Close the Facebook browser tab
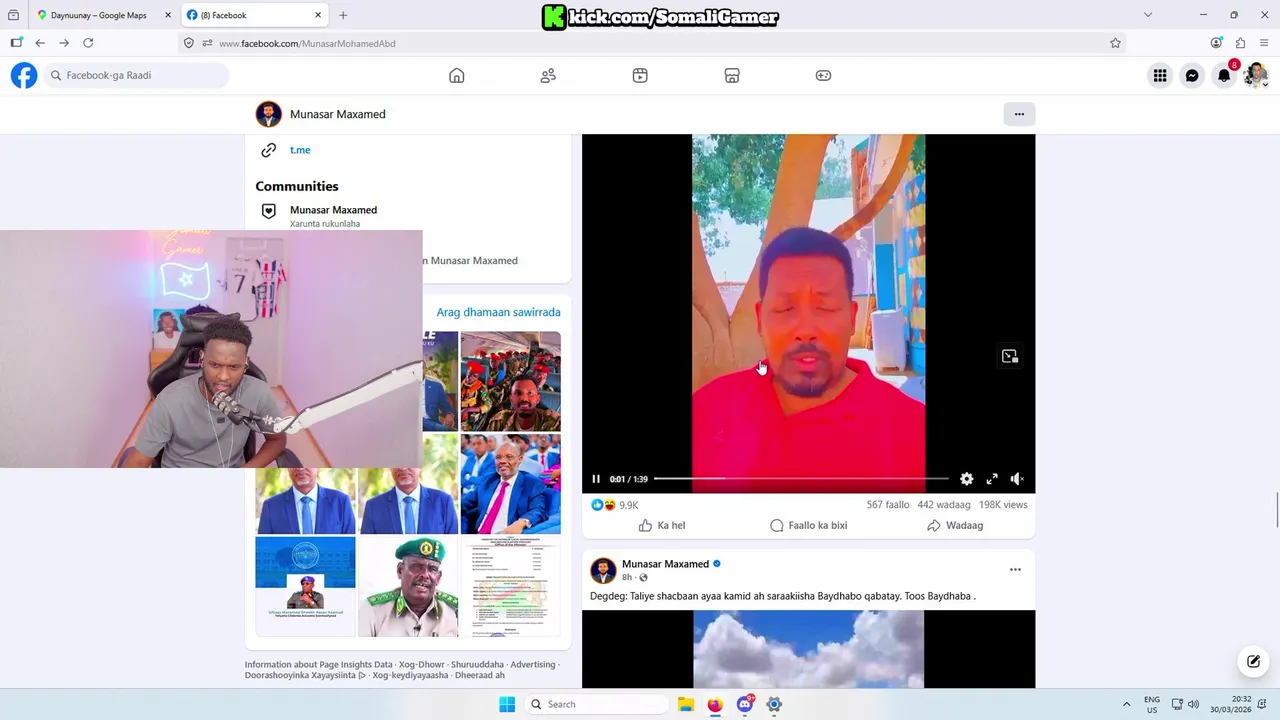The width and height of the screenshot is (1280, 720). coord(318,15)
